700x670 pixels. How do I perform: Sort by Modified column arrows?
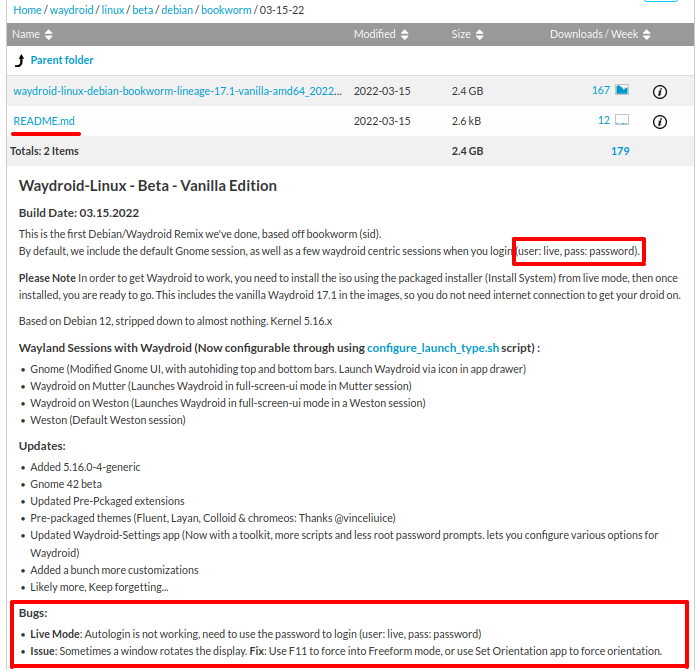(404, 34)
